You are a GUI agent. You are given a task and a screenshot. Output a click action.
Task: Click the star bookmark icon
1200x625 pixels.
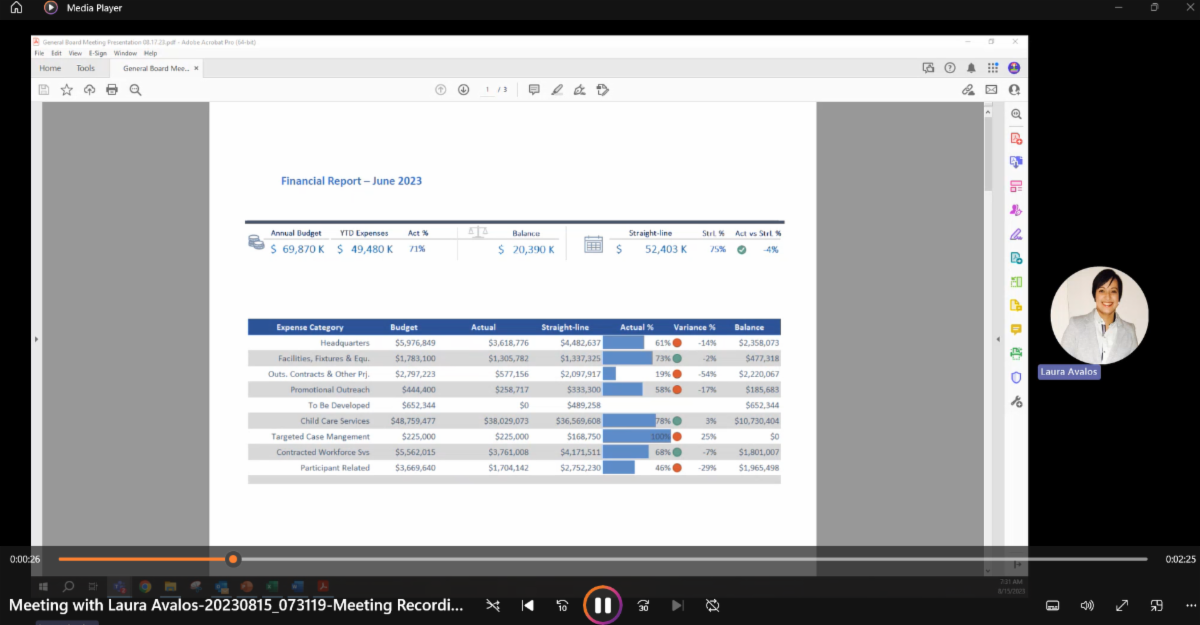coord(67,90)
